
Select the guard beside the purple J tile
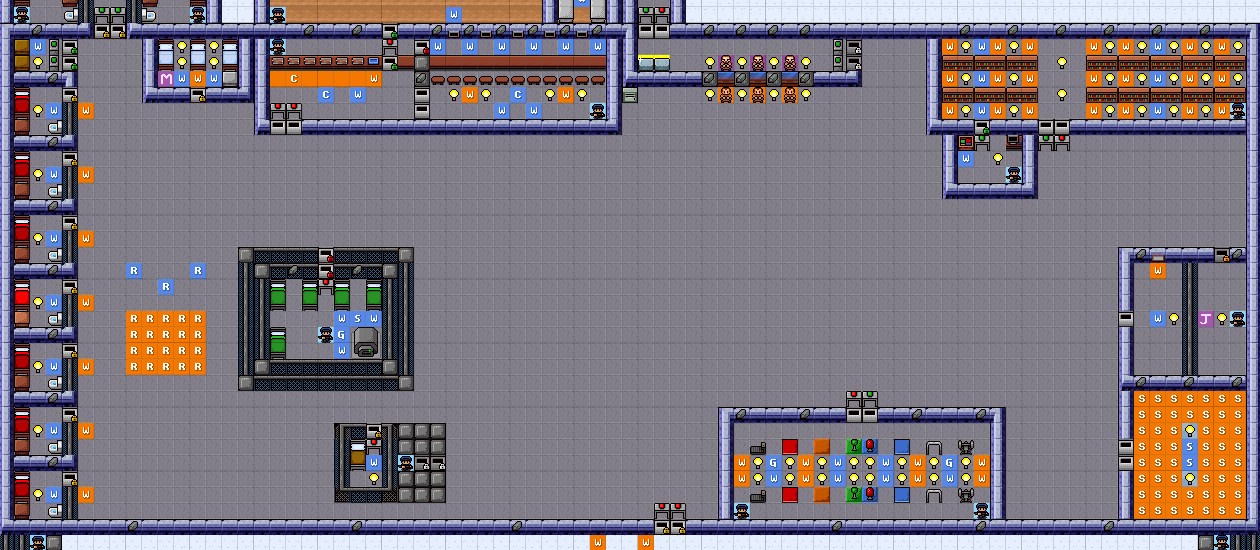point(1238,318)
